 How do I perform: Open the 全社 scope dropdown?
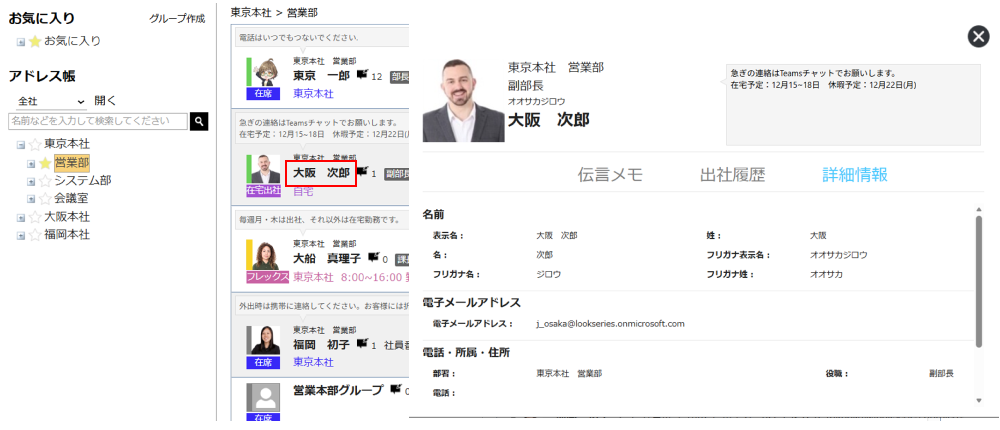point(50,101)
